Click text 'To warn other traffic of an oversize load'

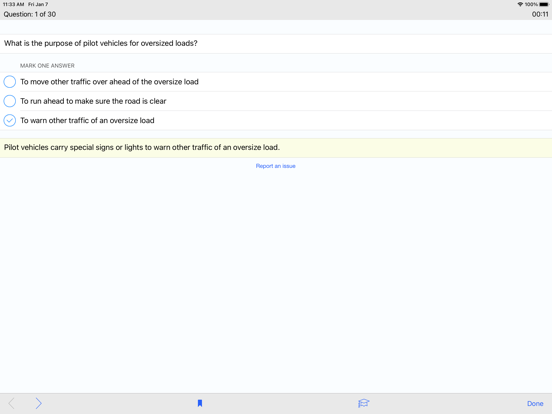pyautogui.click(x=87, y=120)
